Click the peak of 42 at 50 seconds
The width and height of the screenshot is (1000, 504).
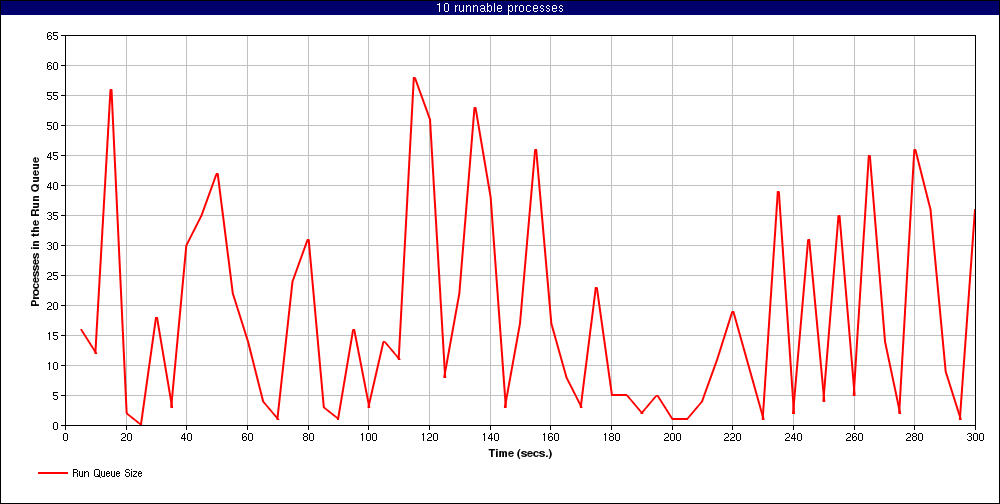tap(217, 174)
